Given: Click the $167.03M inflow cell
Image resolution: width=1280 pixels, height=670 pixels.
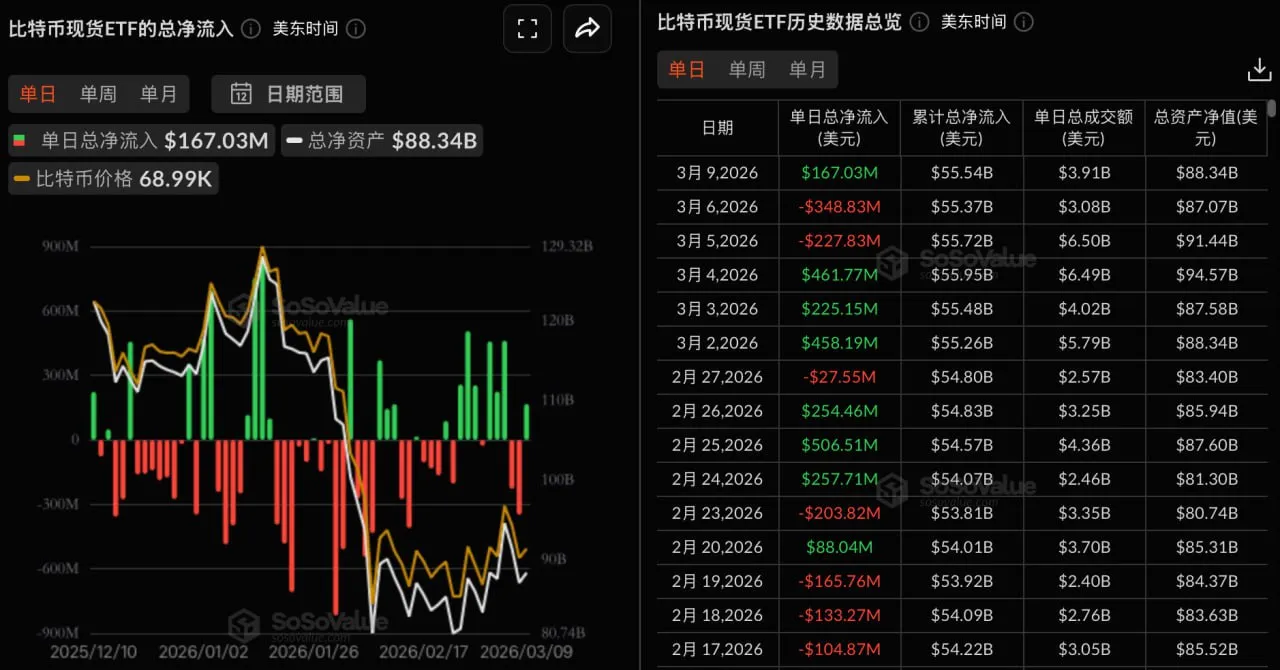Looking at the screenshot, I should [839, 173].
